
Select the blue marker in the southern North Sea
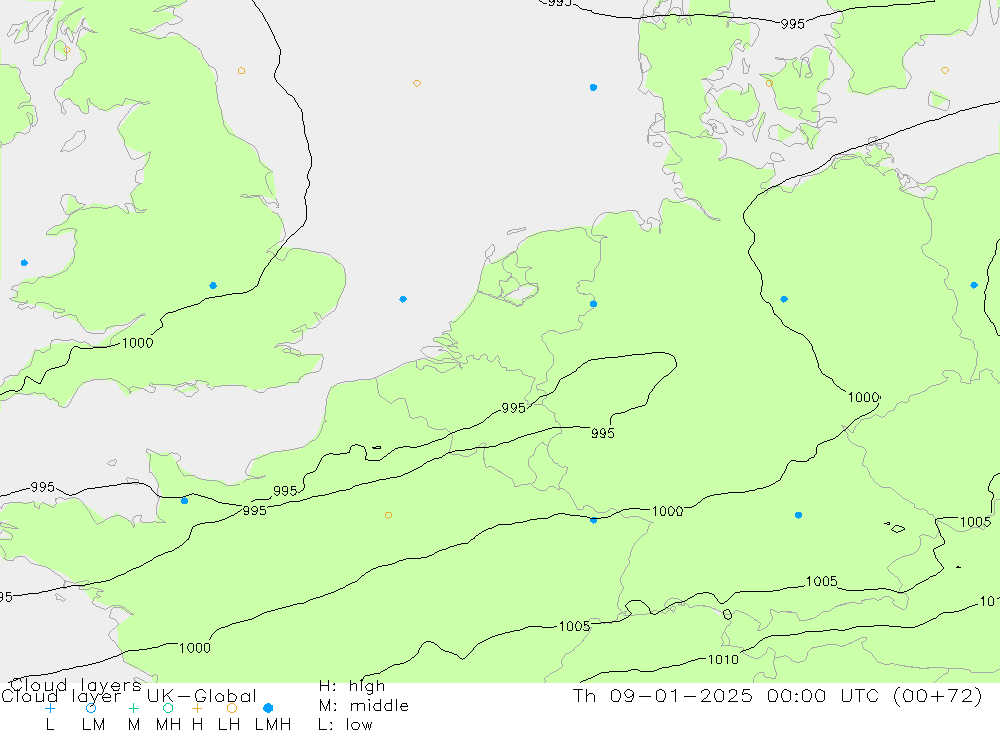click(403, 299)
